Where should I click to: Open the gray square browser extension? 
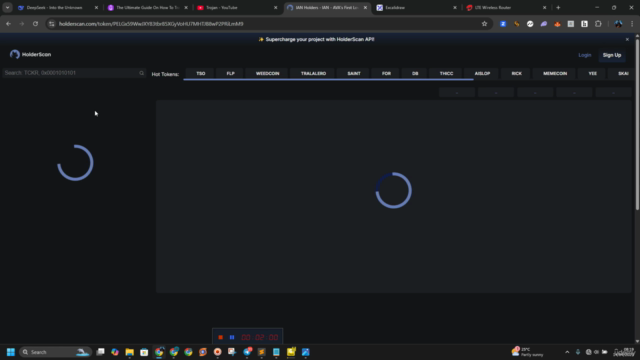571,24
